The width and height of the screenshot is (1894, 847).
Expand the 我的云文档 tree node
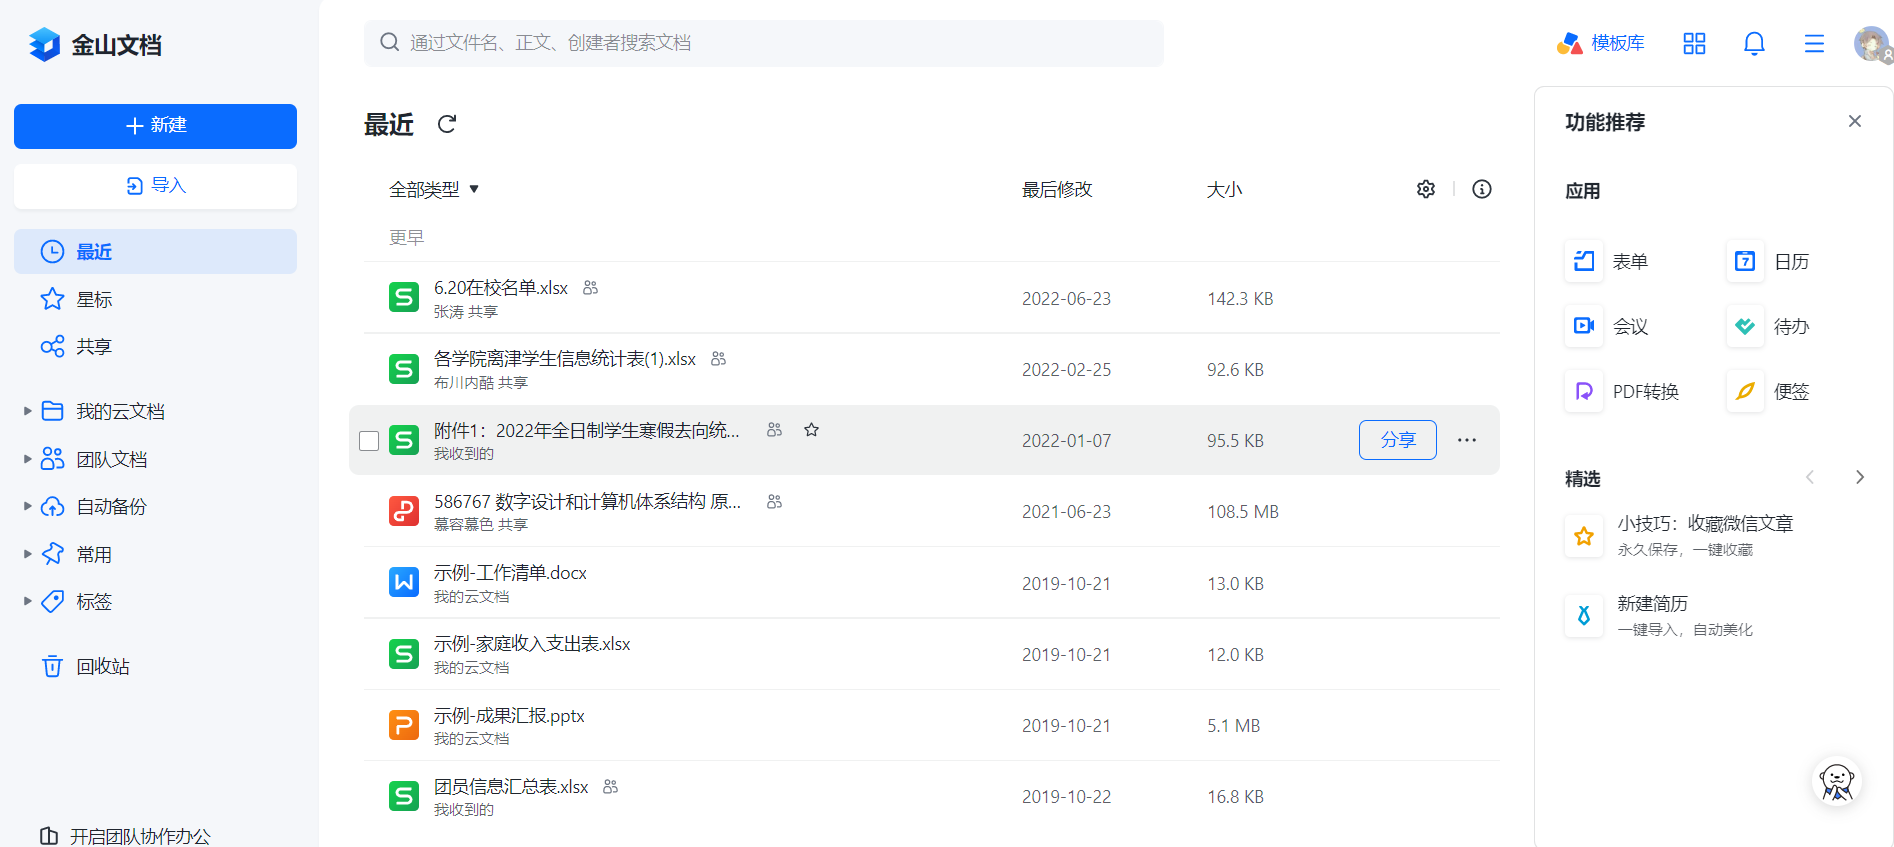(x=28, y=411)
